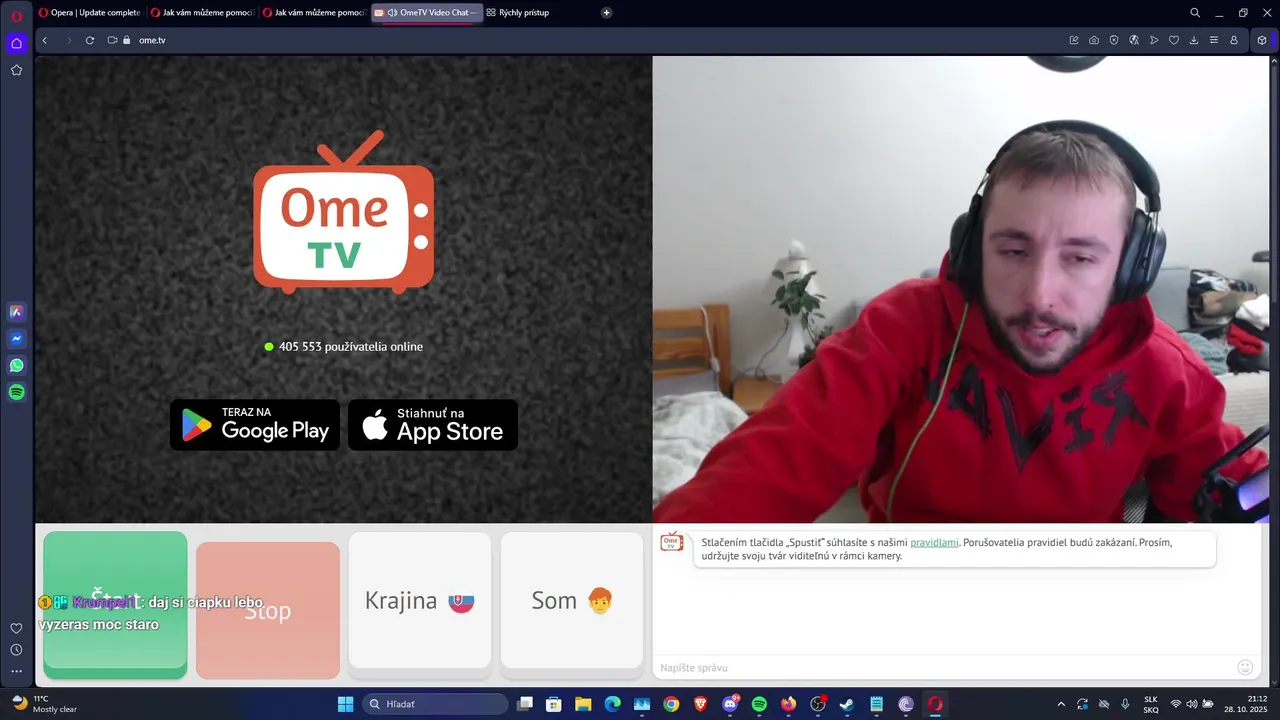Screen dimensions: 1280x720
Task: Switch to the third tab Jak vám můžeme pomoci
Action: point(314,13)
